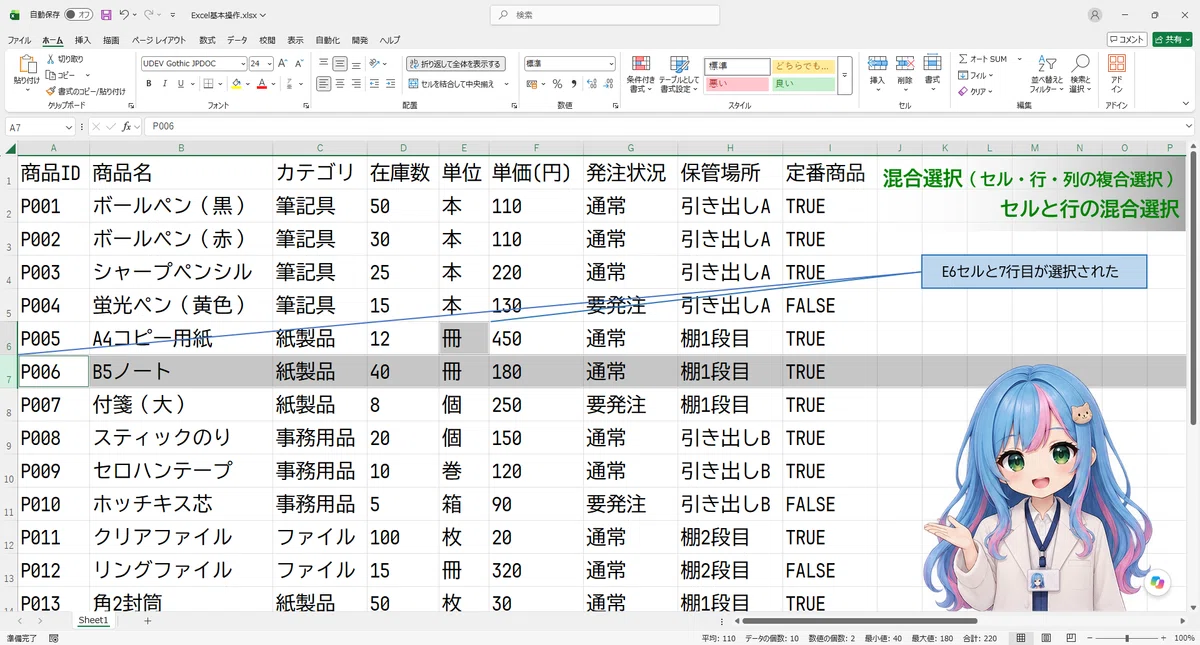Click the formula bar showing P006
The image size is (1200, 645).
click(x=670, y=127)
